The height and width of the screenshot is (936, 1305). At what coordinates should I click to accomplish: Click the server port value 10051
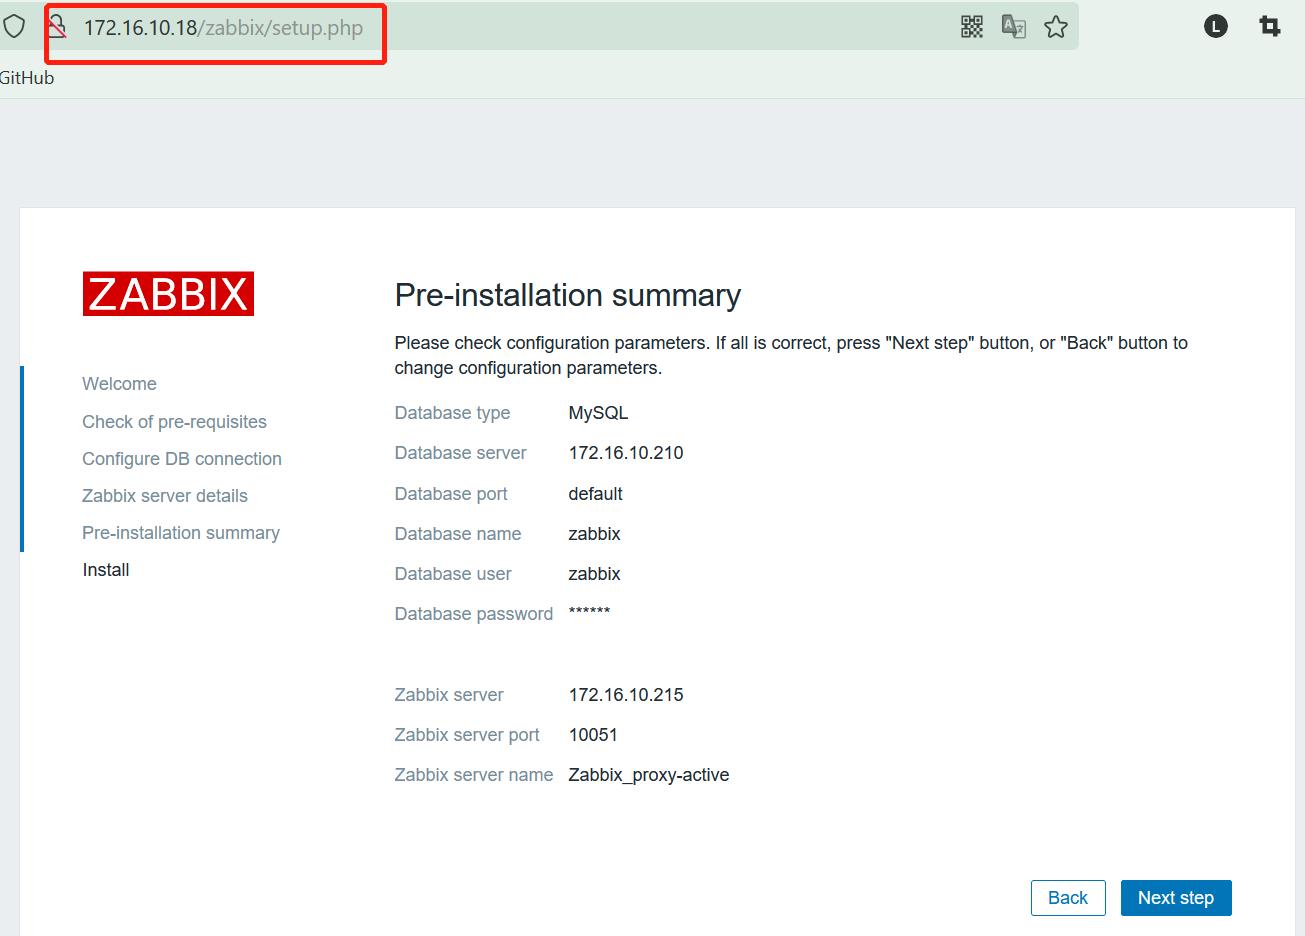(x=593, y=735)
